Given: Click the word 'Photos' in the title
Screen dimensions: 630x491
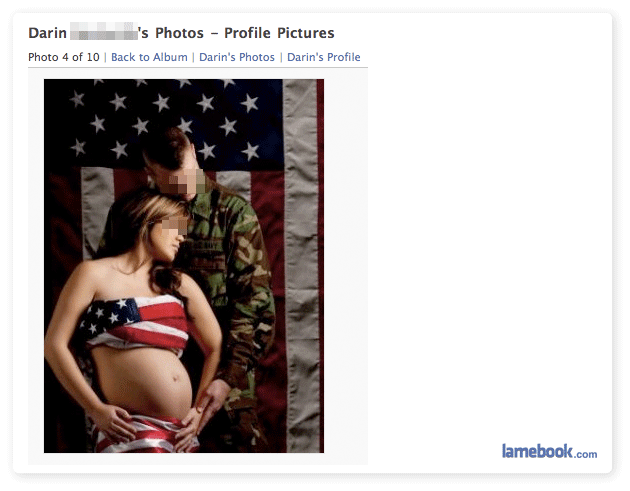Looking at the screenshot, I should (179, 33).
